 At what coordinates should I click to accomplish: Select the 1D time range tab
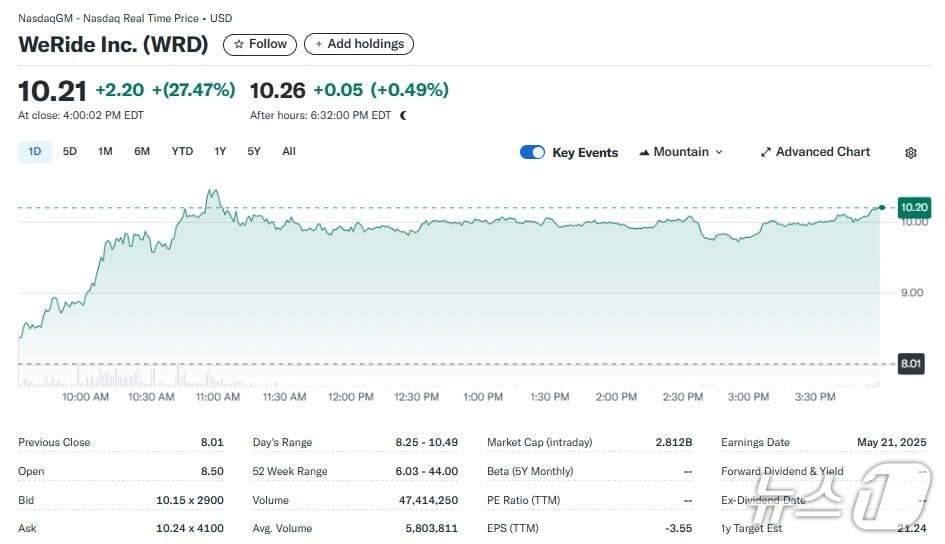coord(35,152)
